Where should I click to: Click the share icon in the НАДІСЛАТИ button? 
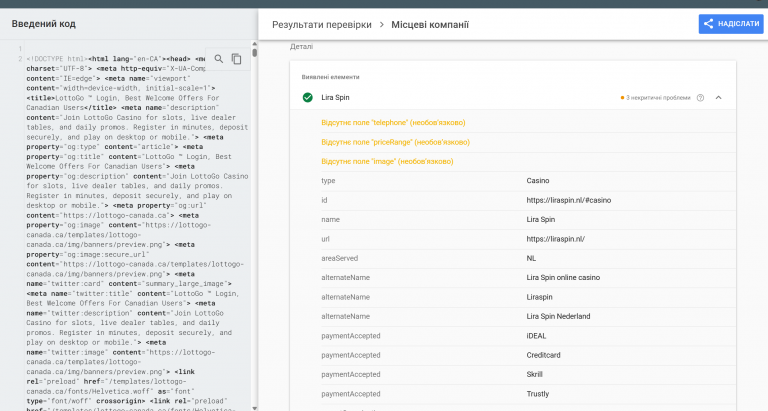coord(709,24)
